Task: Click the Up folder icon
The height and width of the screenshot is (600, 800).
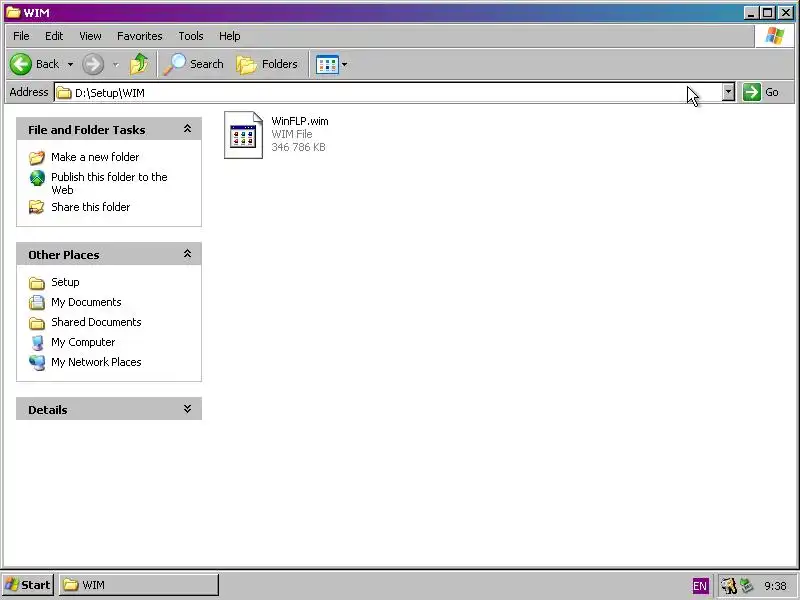Action: (139, 64)
